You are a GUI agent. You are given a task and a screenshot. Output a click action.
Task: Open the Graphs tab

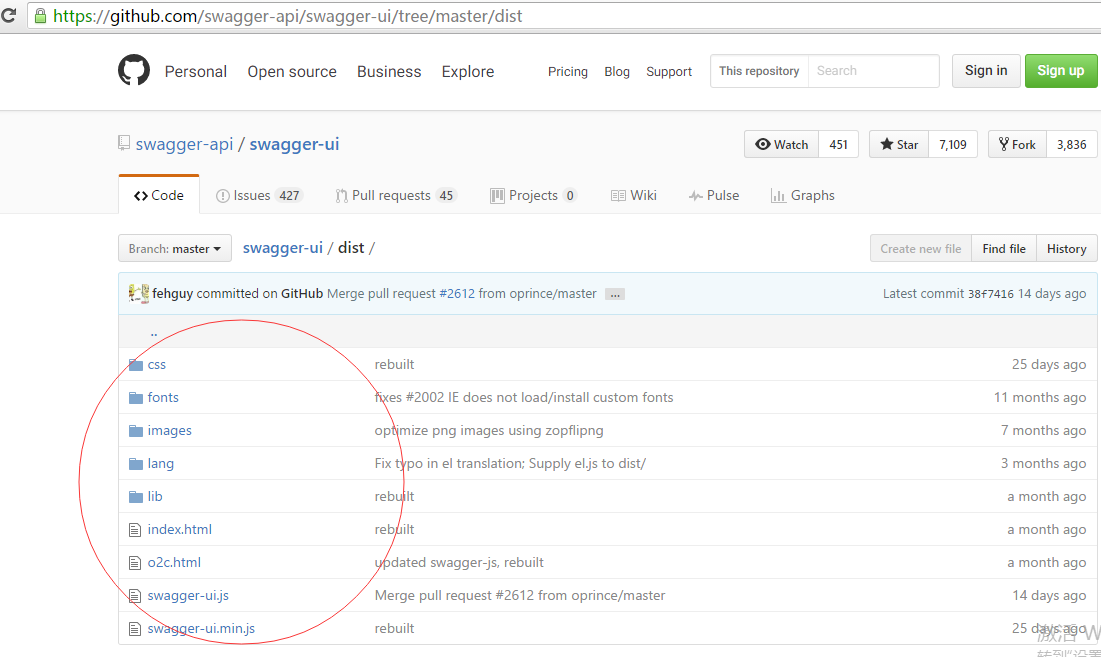[802, 196]
